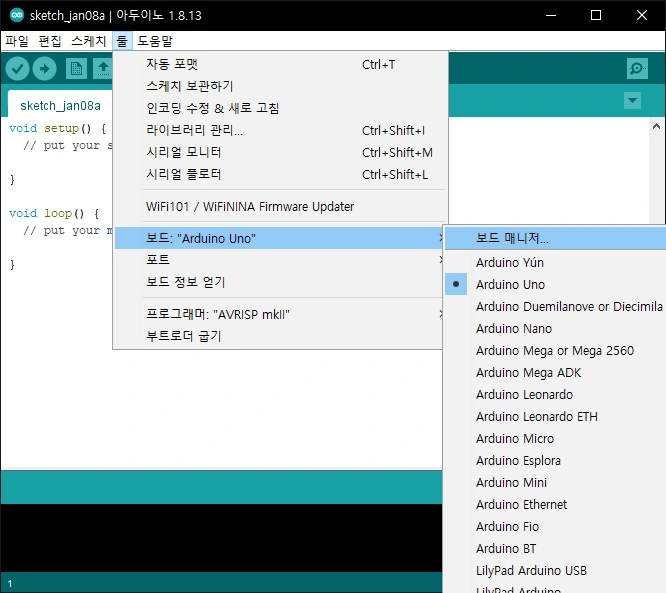Viewport: 666px width, 593px height.
Task: Select Arduino Mini board
Action: coord(555,483)
